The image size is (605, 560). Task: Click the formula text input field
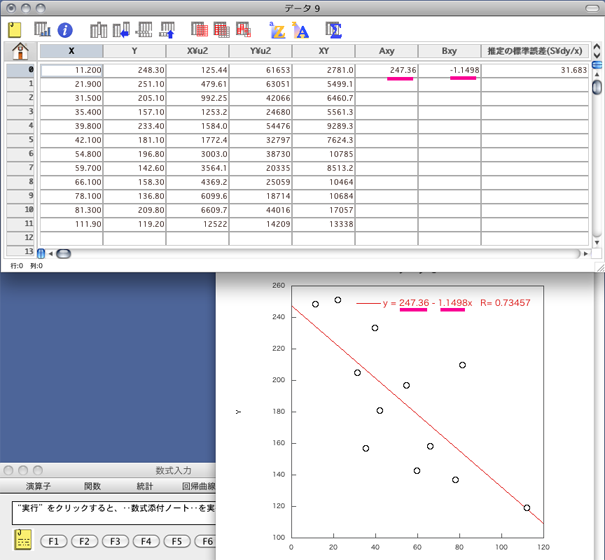115,511
